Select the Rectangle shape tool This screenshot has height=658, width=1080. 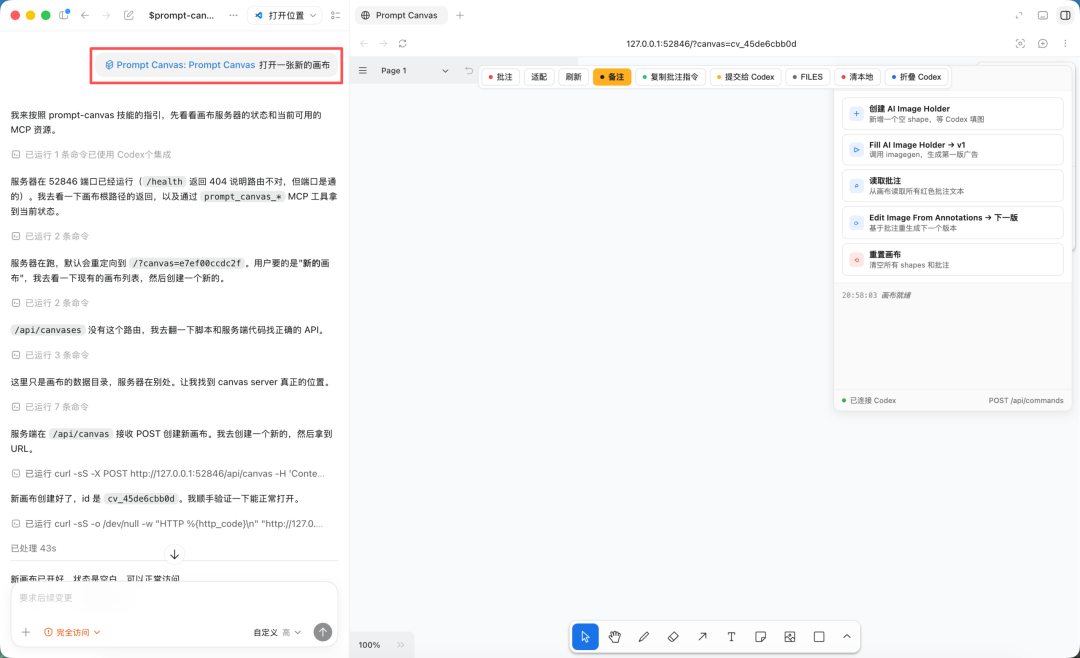pos(819,637)
